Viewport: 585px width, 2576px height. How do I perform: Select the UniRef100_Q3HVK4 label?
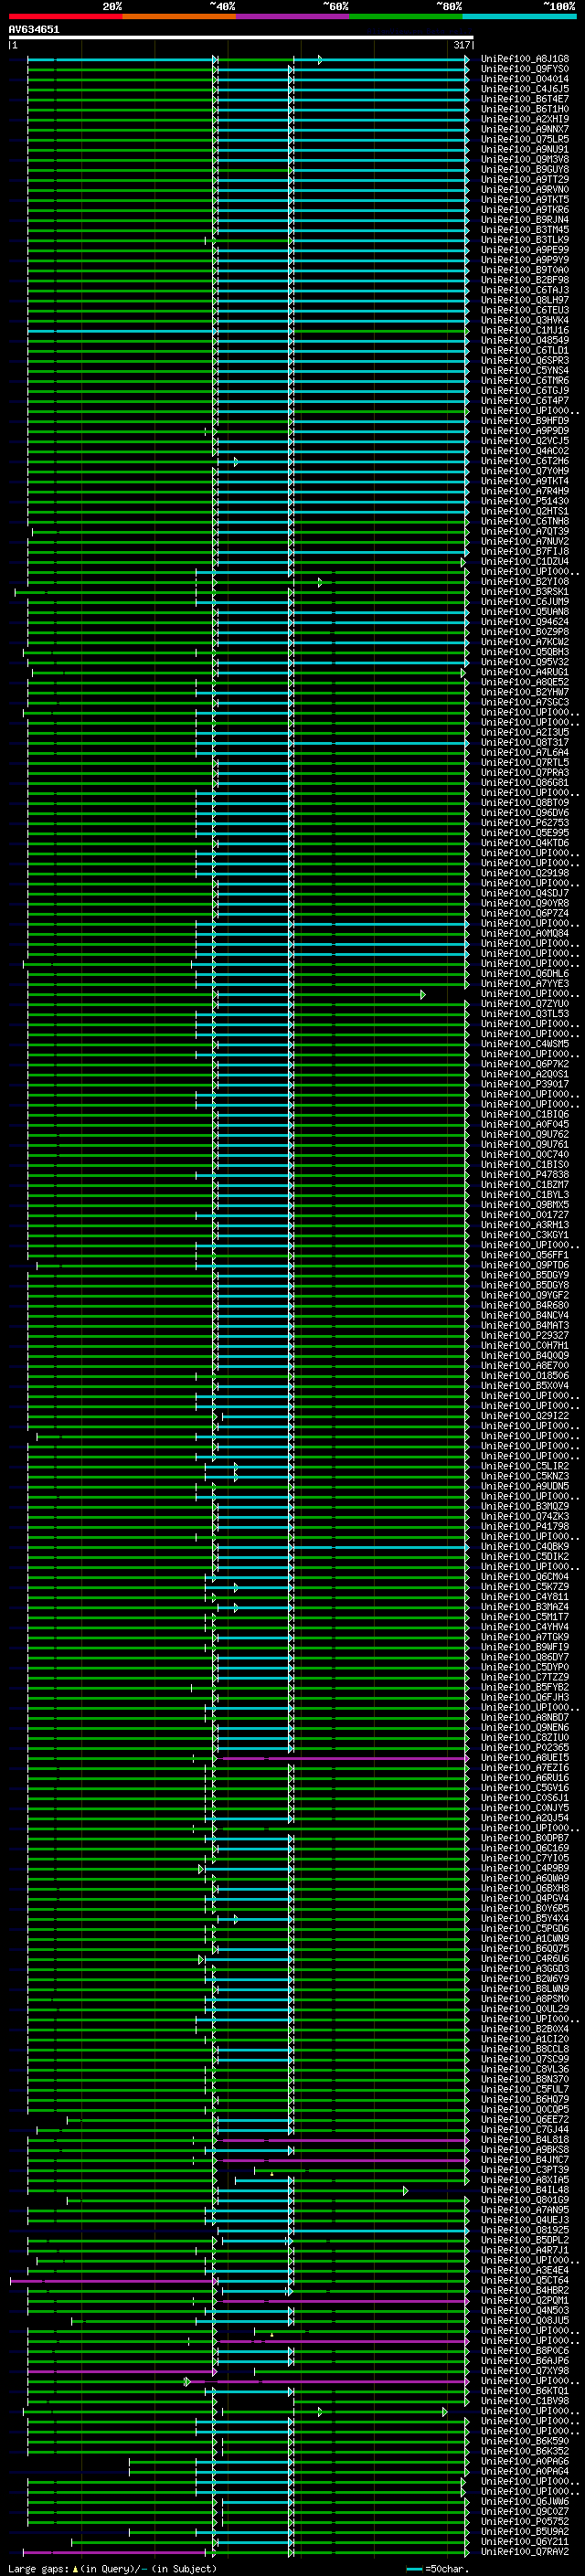point(525,320)
